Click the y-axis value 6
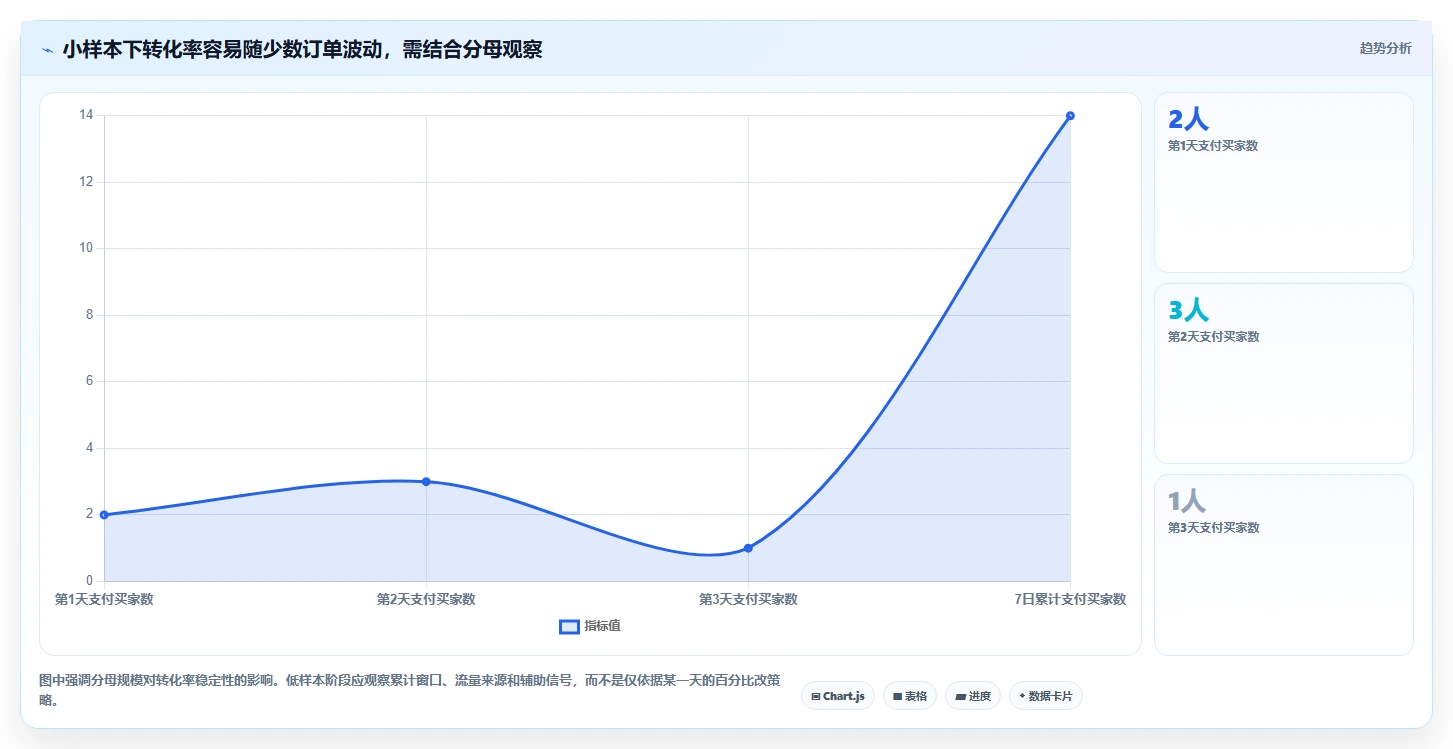The width and height of the screenshot is (1453, 749). tap(89, 381)
